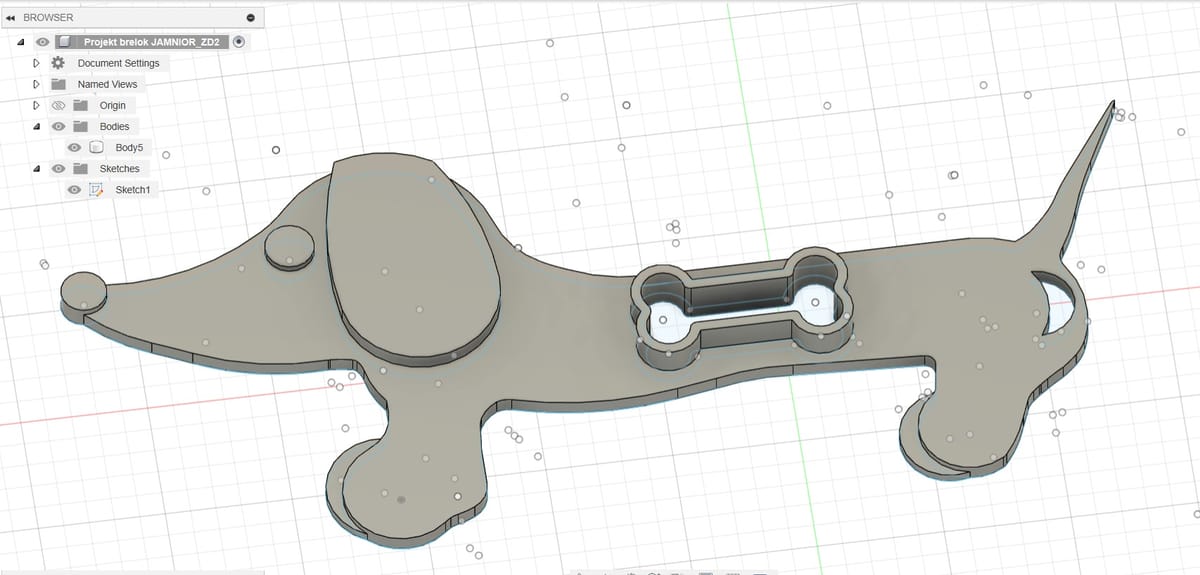Click the Document Settings gear icon
Viewport: 1200px width, 575px height.
point(58,63)
